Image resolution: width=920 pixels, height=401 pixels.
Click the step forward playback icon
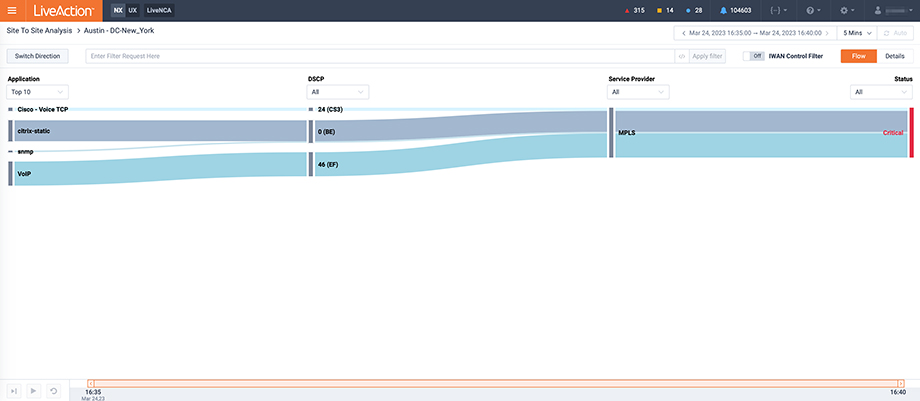13,391
